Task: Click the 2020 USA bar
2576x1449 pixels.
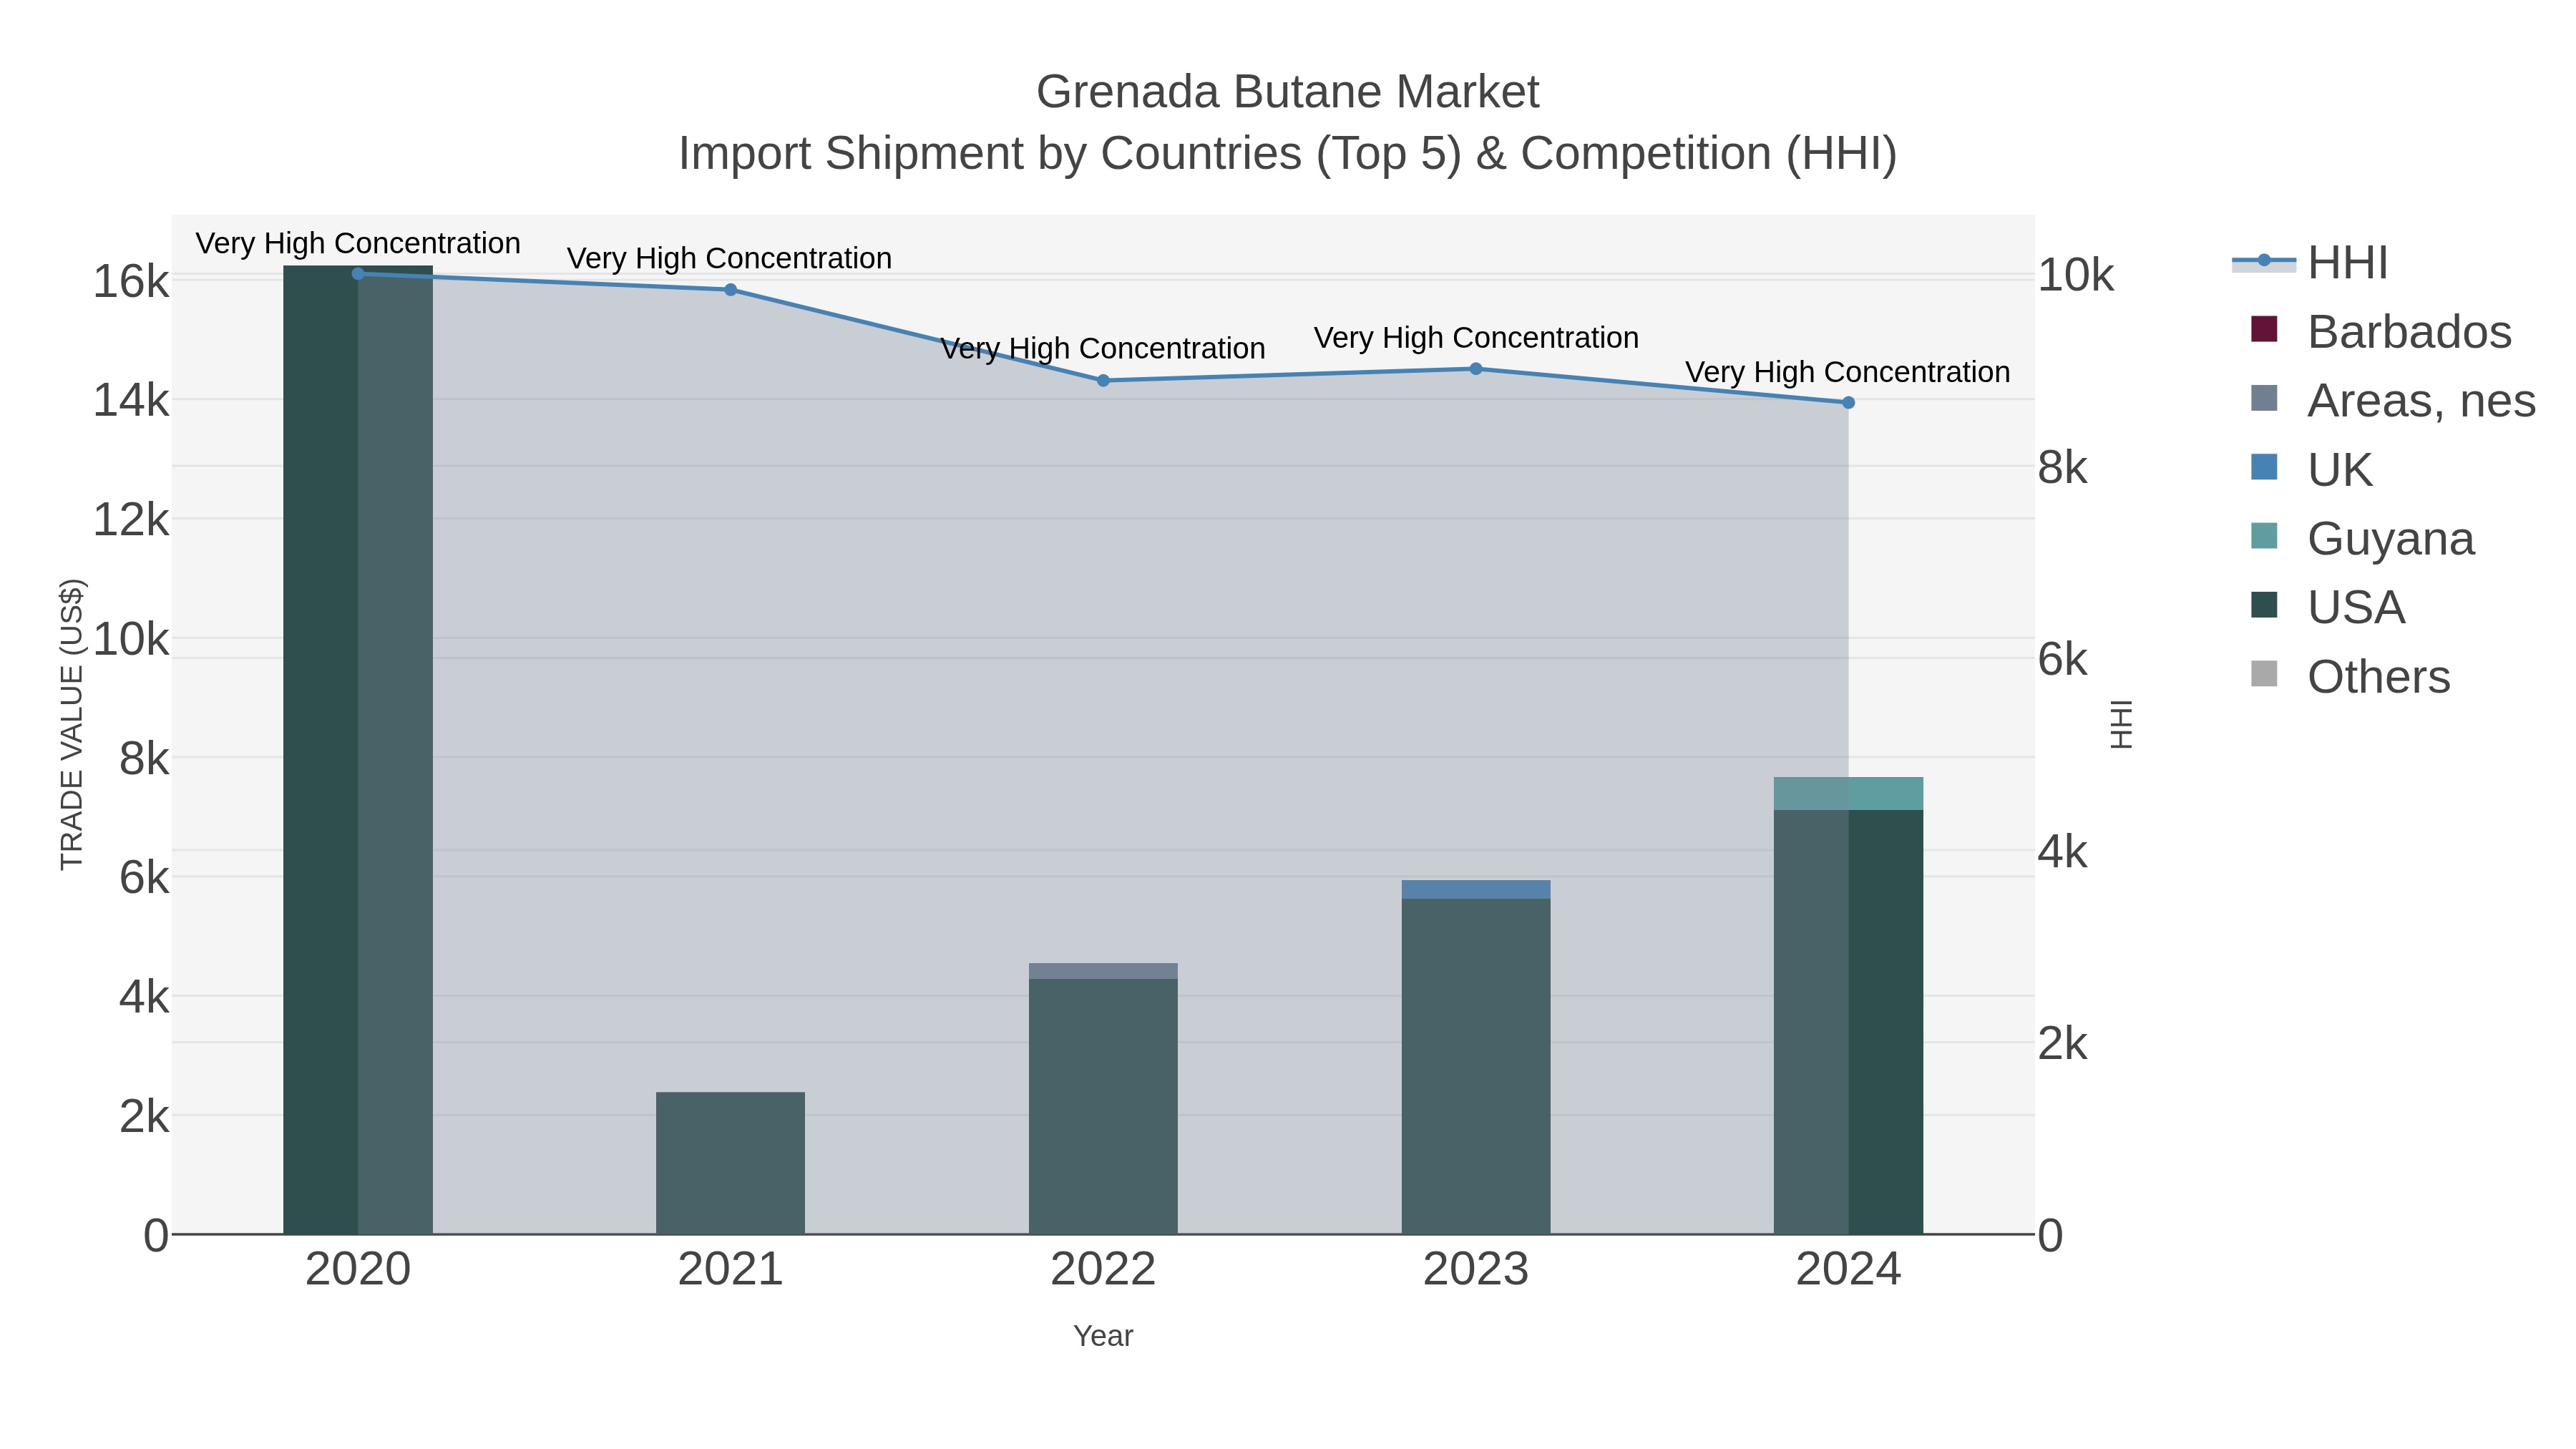Action: point(358,750)
